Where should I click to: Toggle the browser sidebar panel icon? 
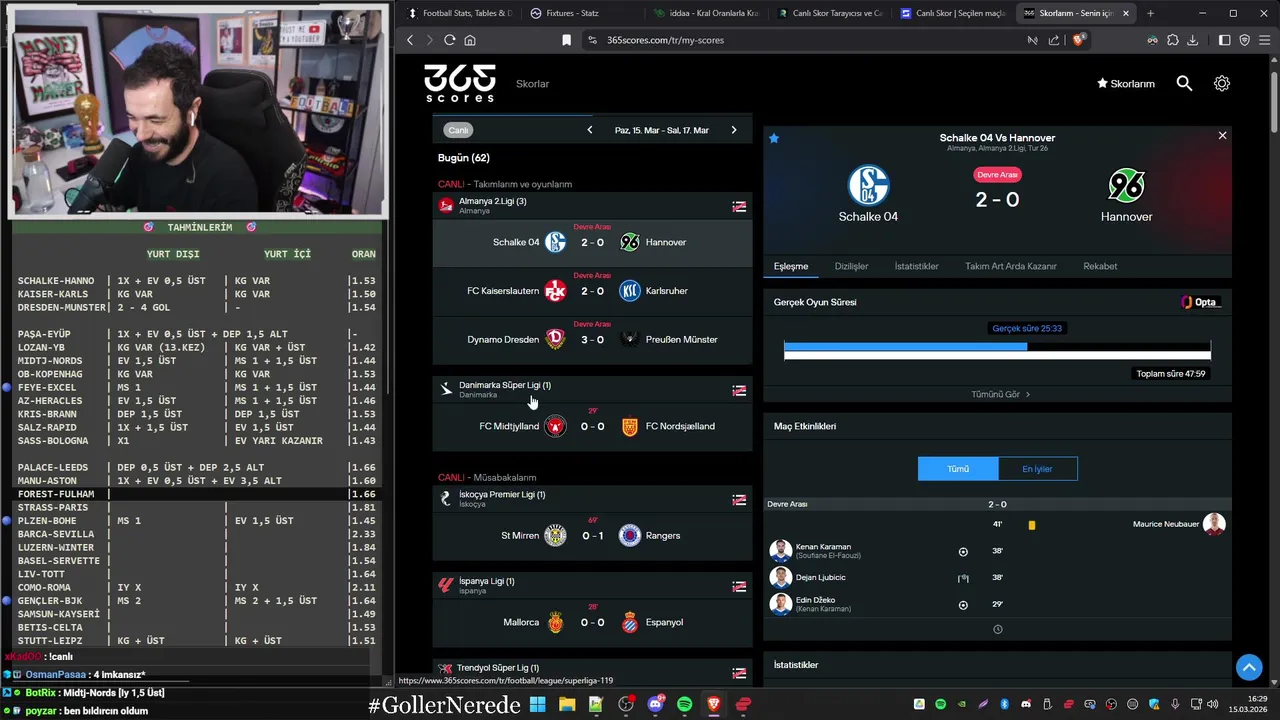click(x=1224, y=40)
